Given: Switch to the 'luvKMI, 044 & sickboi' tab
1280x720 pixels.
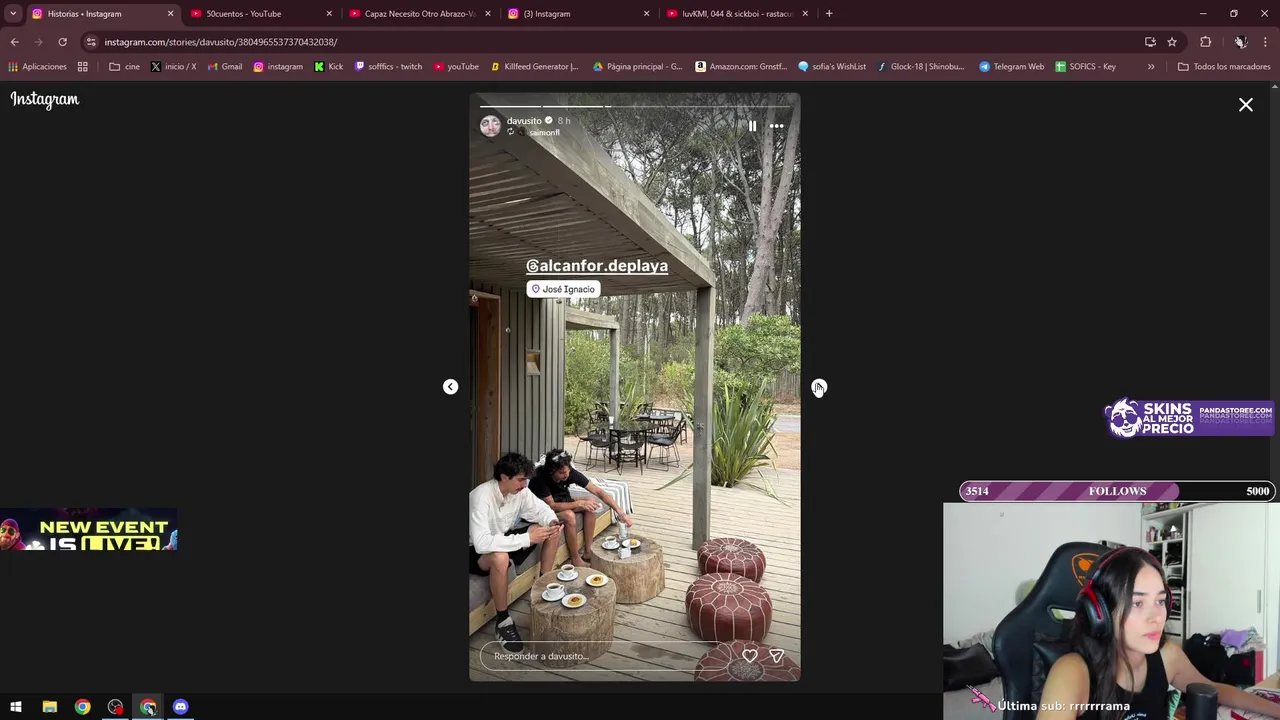Looking at the screenshot, I should point(735,14).
